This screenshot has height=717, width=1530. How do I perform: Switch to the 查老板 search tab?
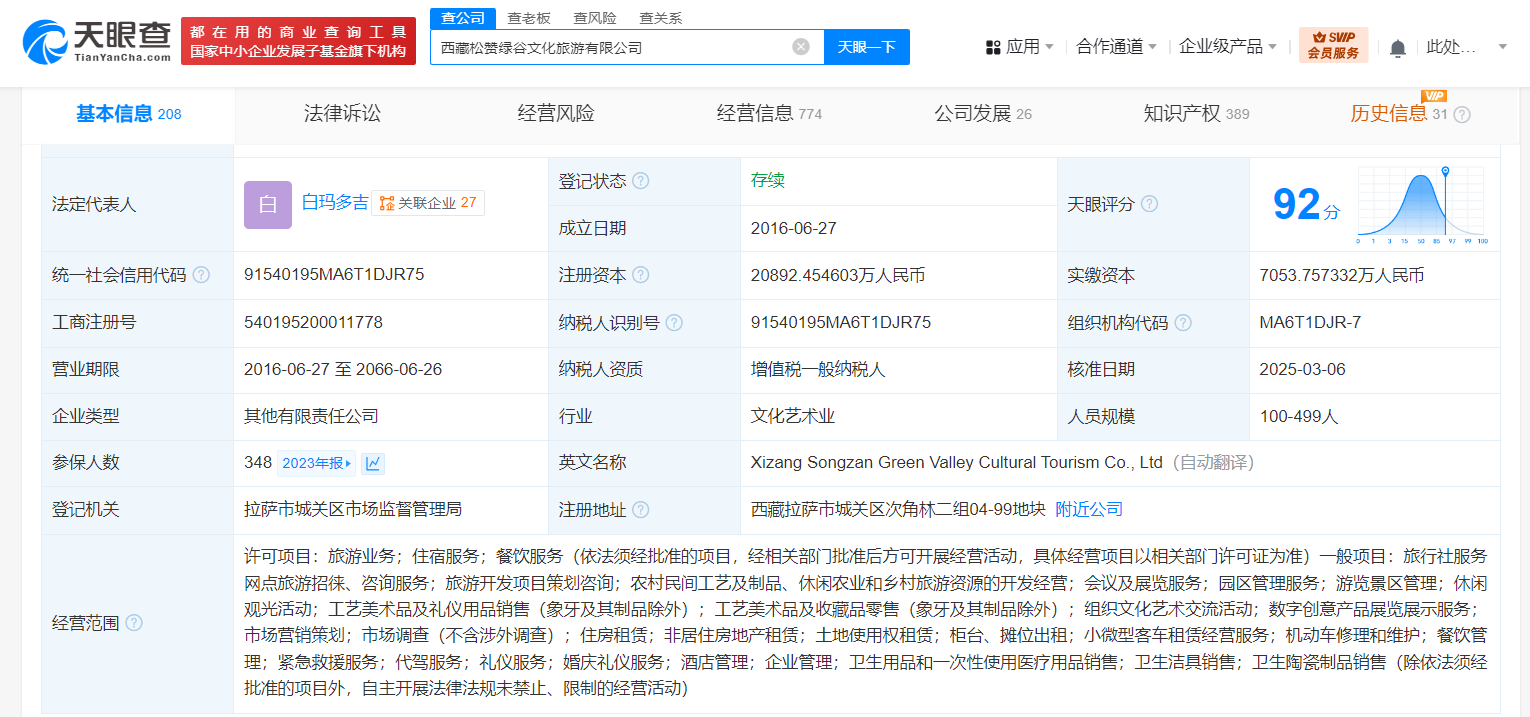529,18
